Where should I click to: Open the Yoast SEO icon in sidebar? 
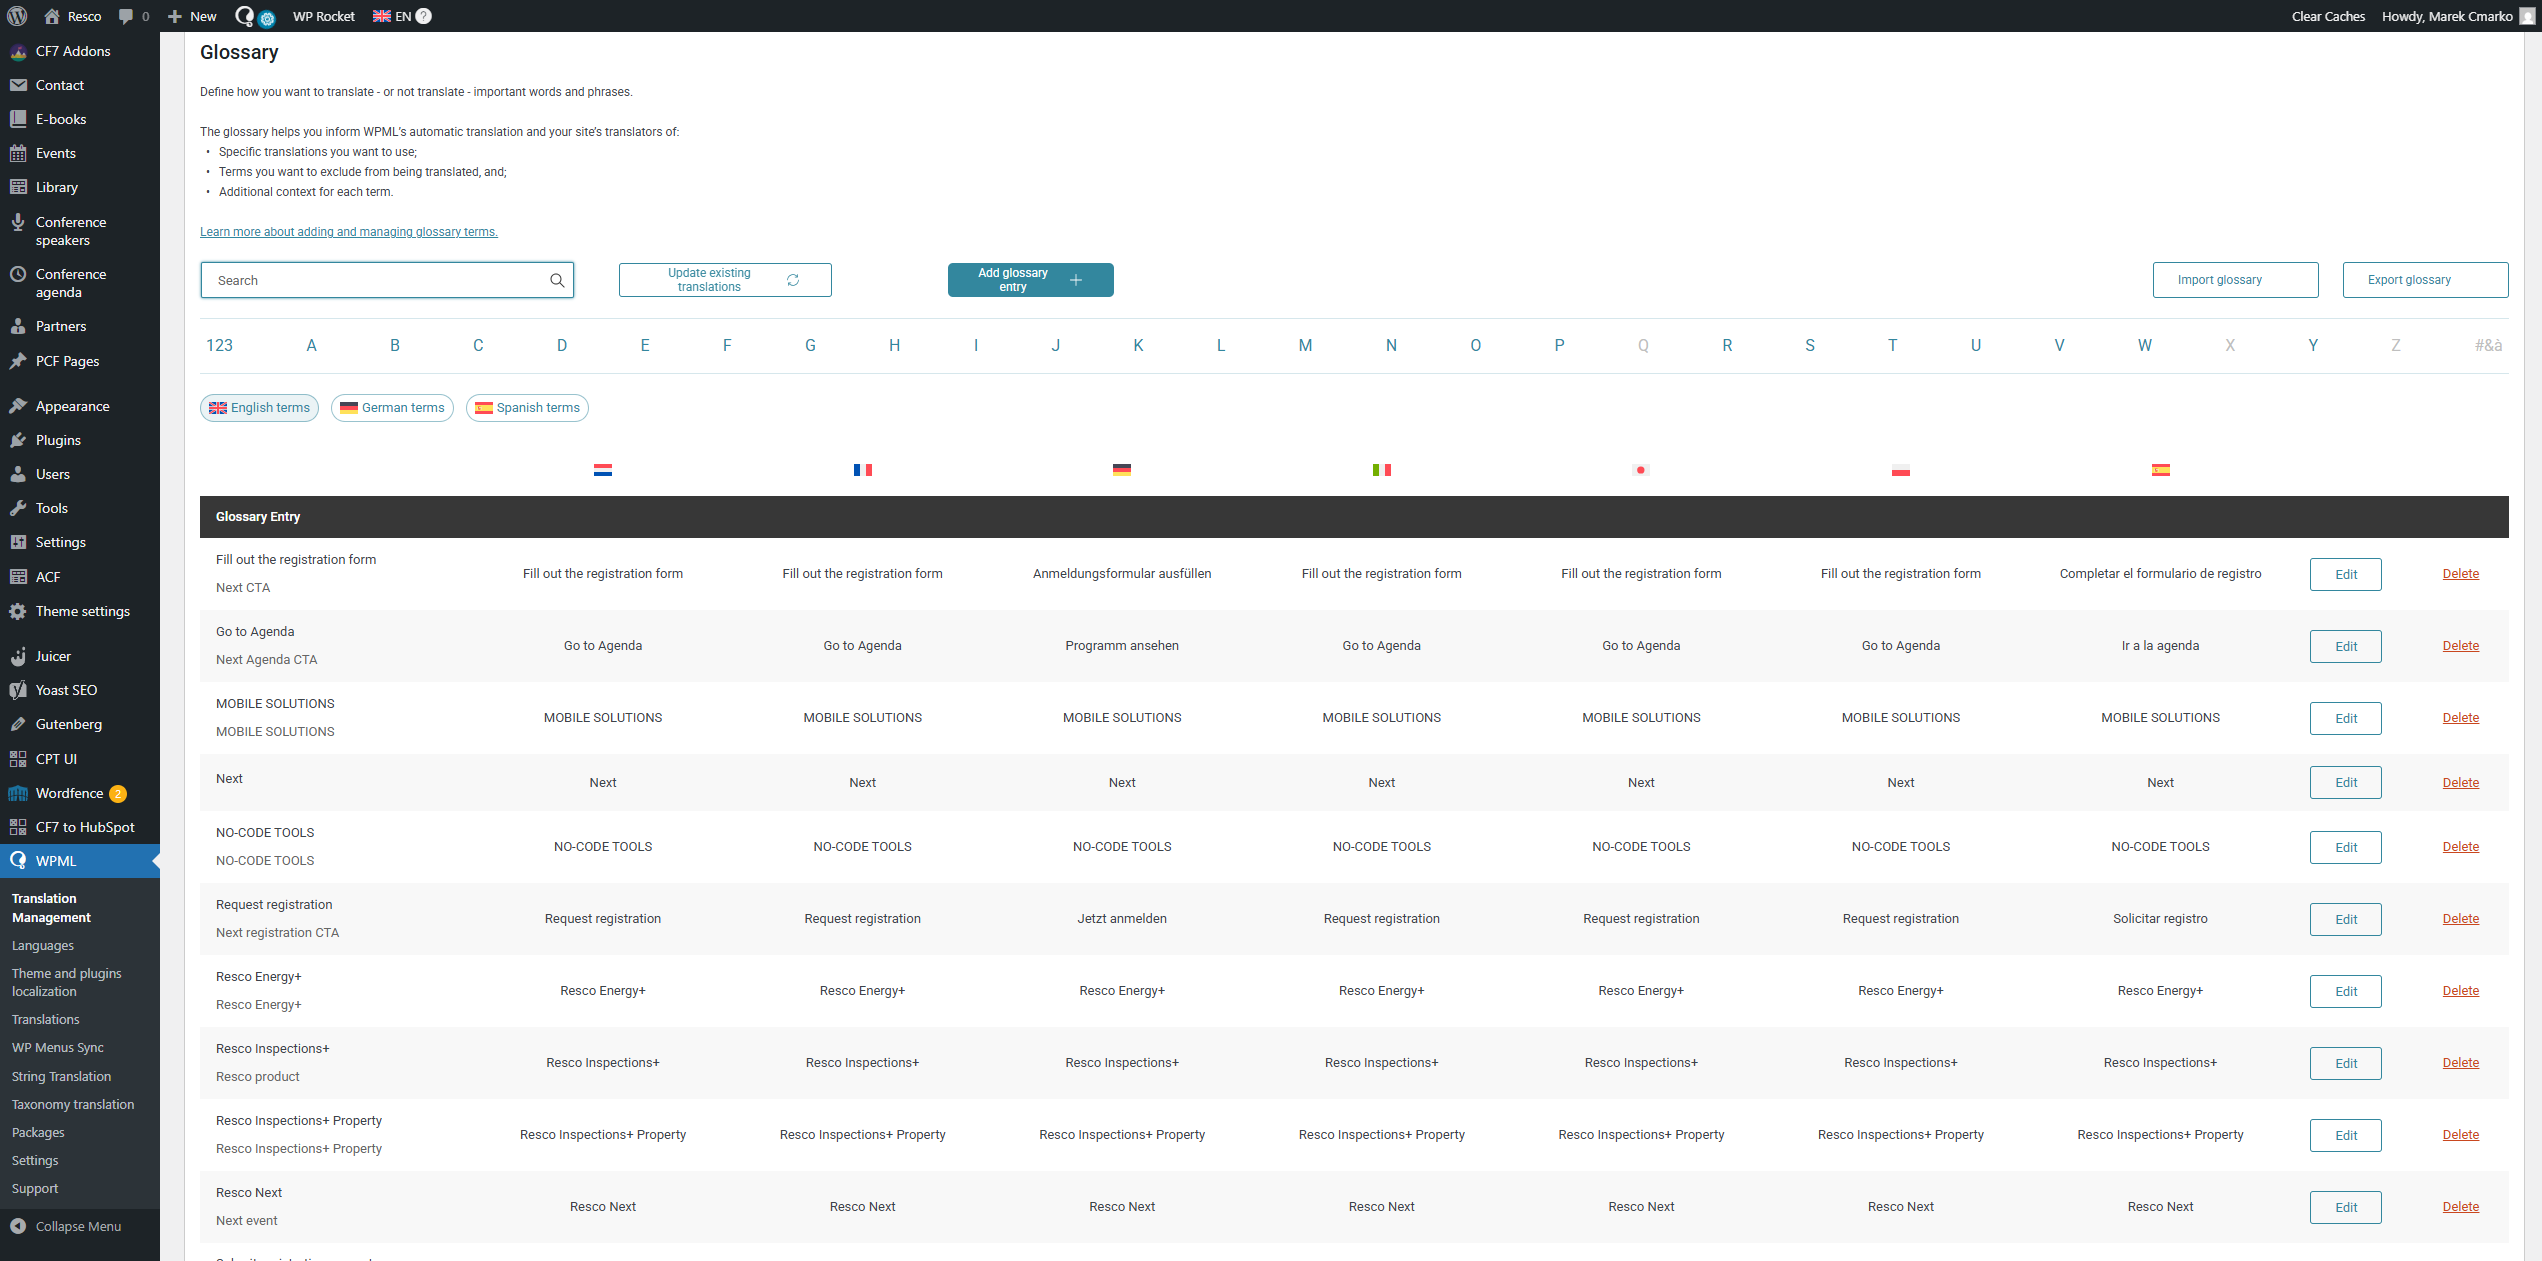(x=18, y=690)
